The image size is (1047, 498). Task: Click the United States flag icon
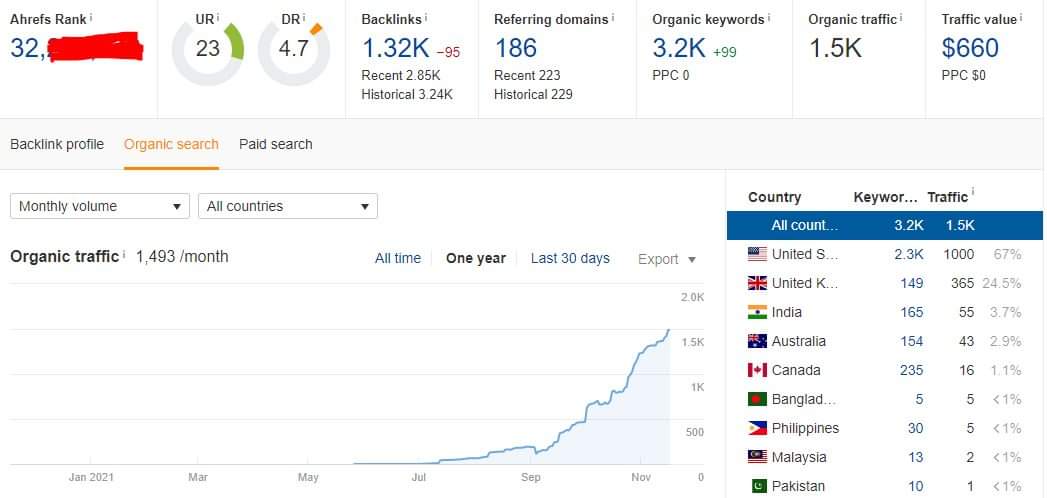757,254
